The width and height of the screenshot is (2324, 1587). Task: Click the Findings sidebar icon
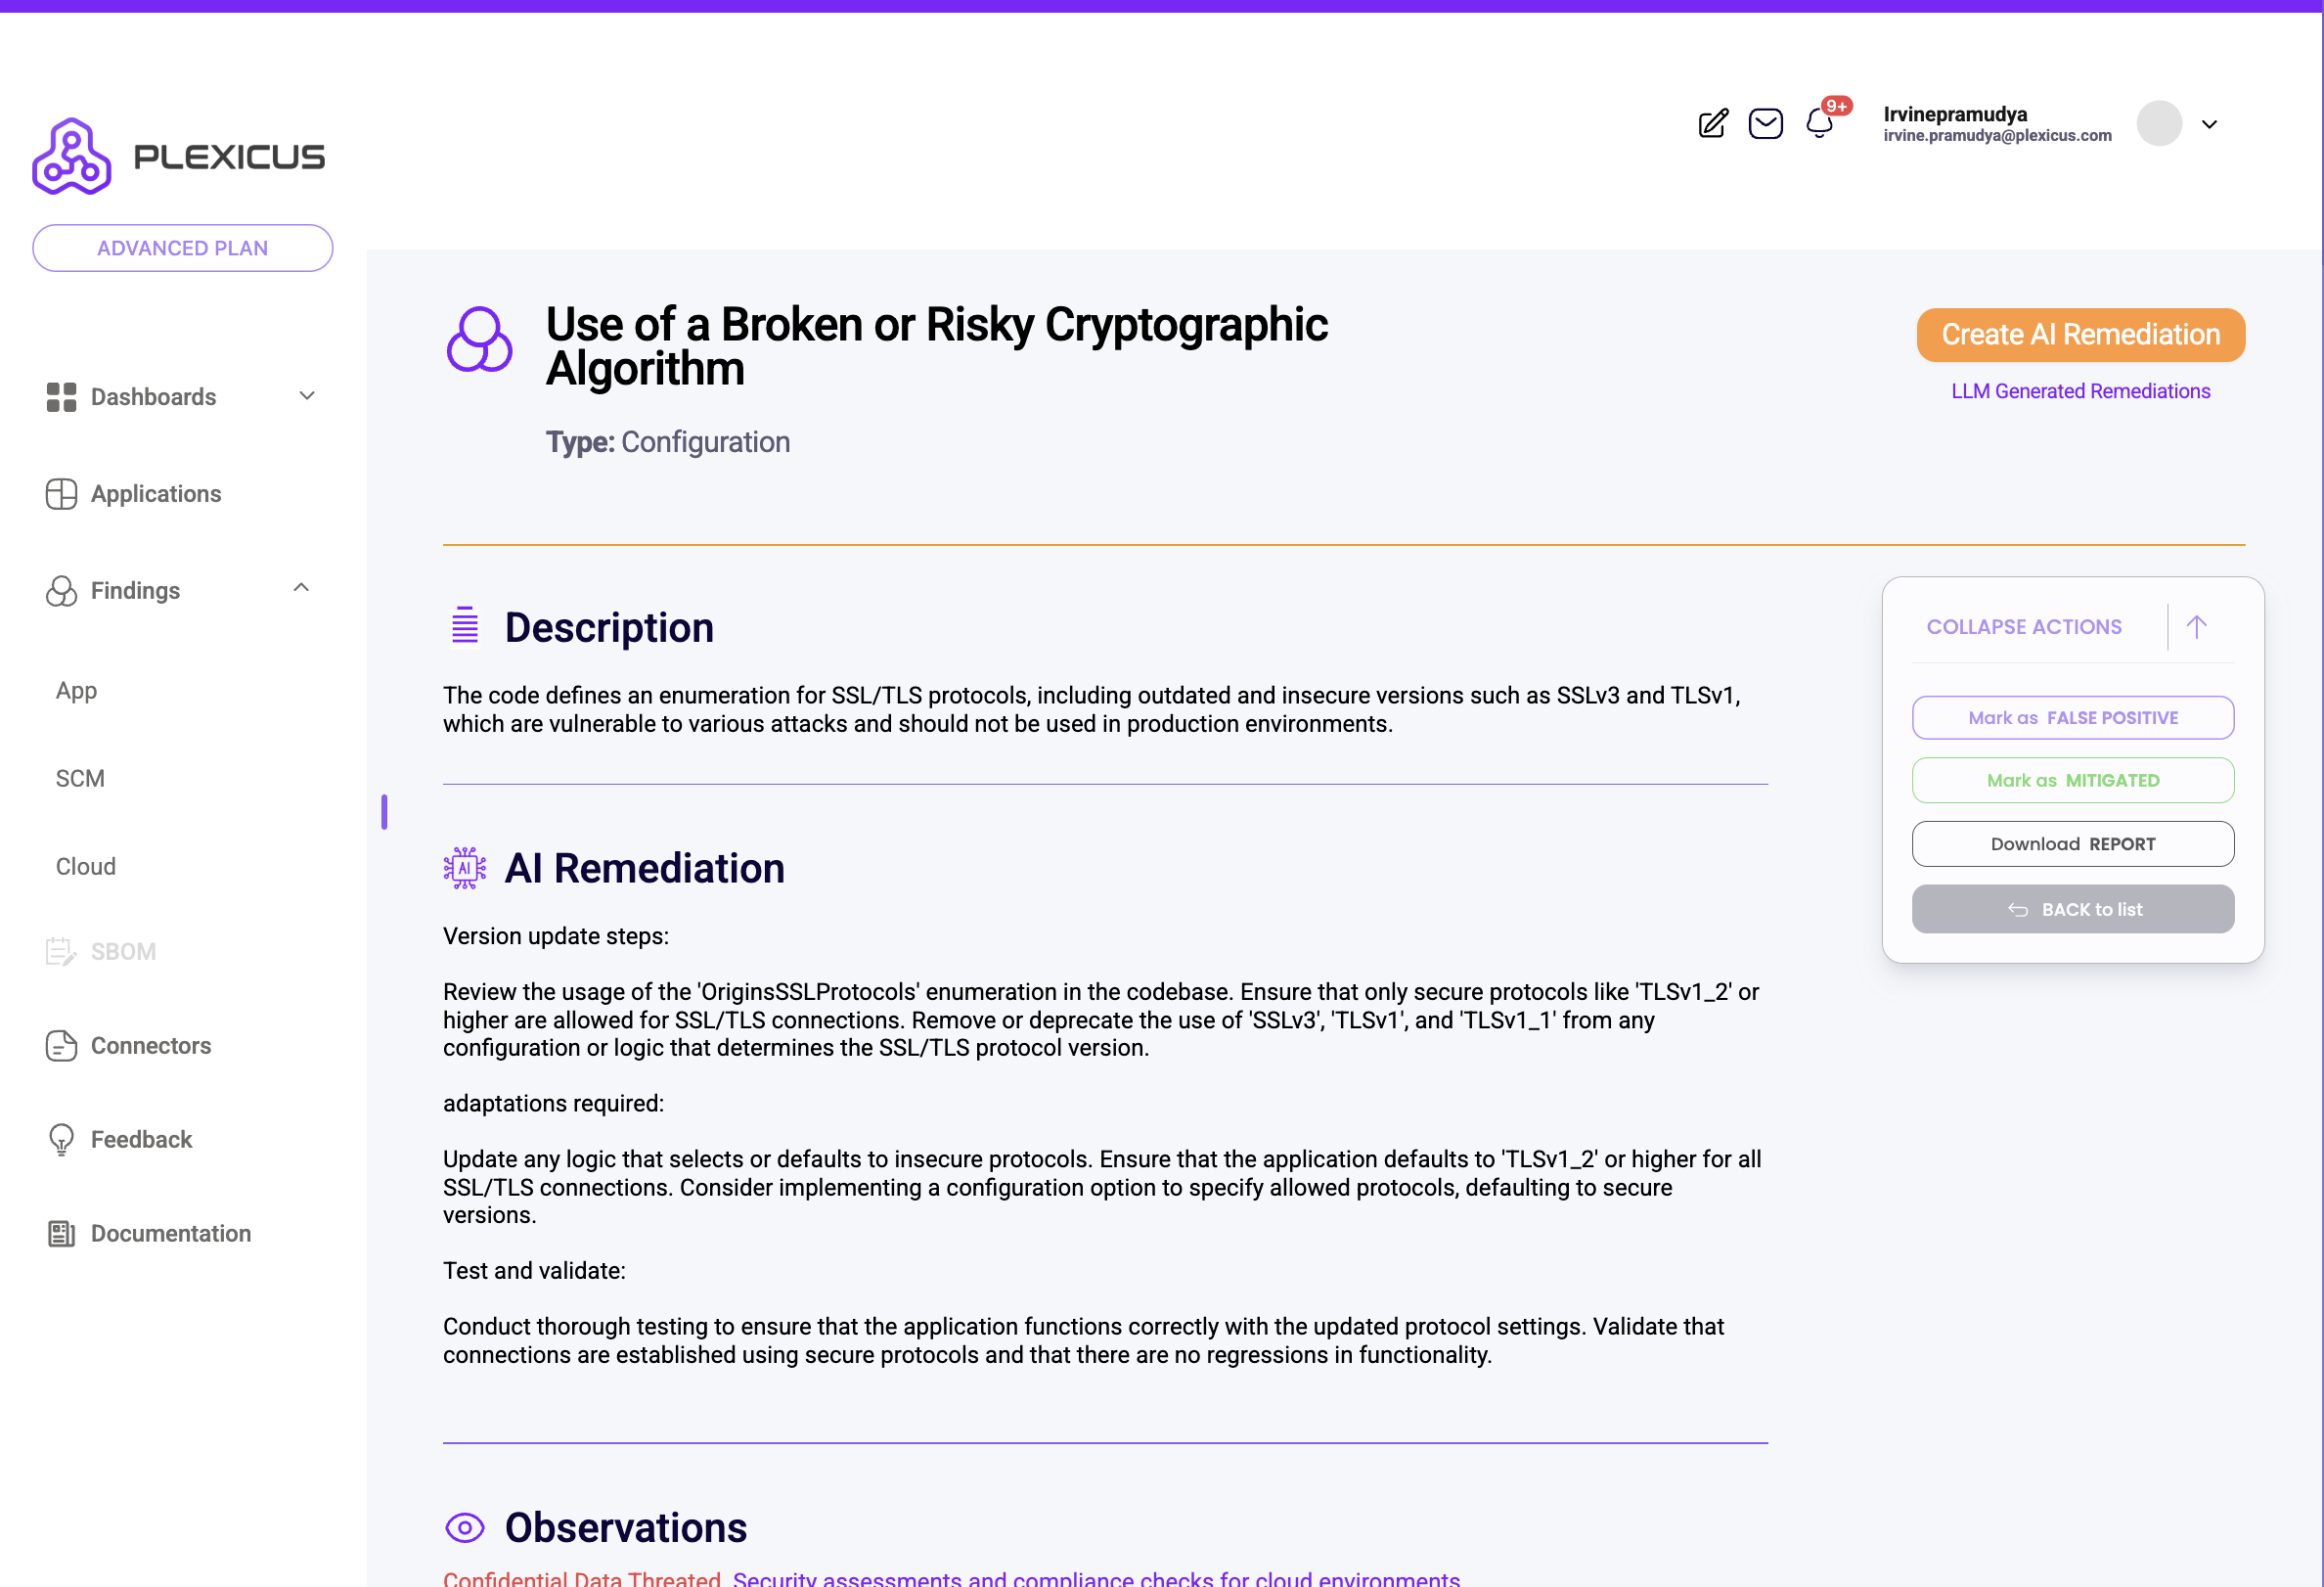pos(61,591)
